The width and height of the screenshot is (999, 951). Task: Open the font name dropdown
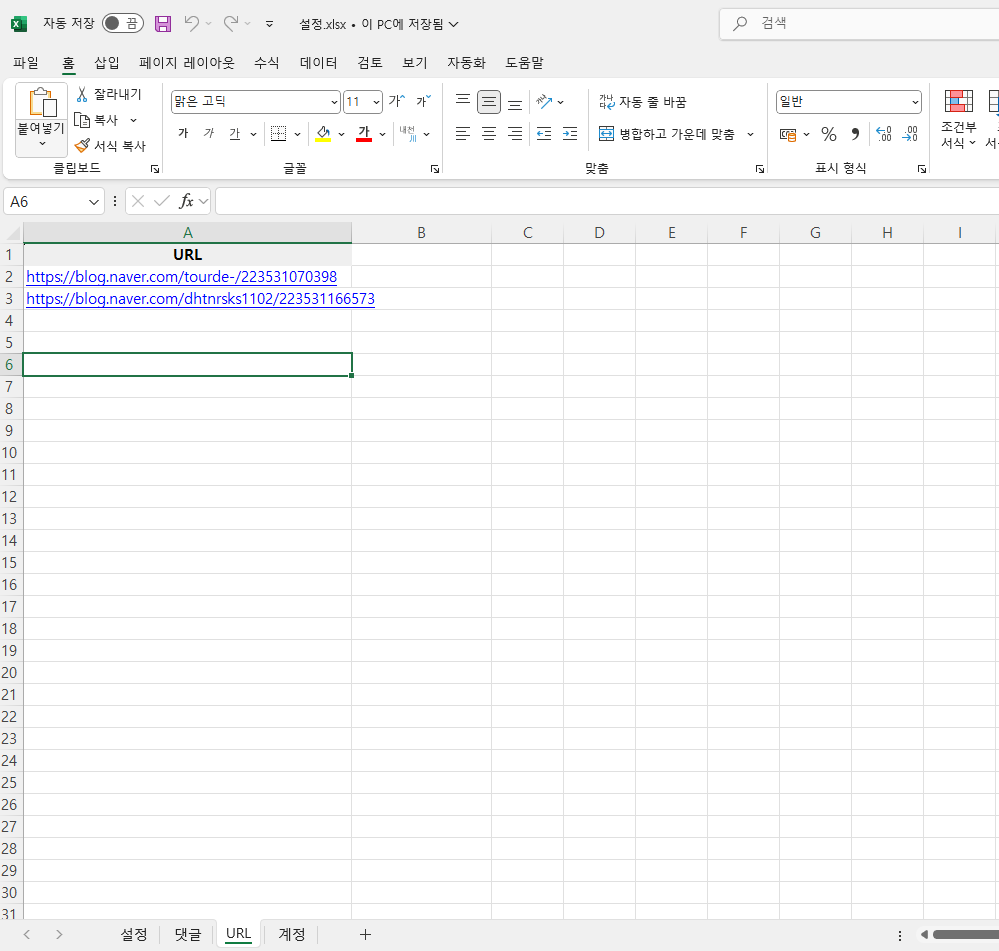click(x=334, y=102)
